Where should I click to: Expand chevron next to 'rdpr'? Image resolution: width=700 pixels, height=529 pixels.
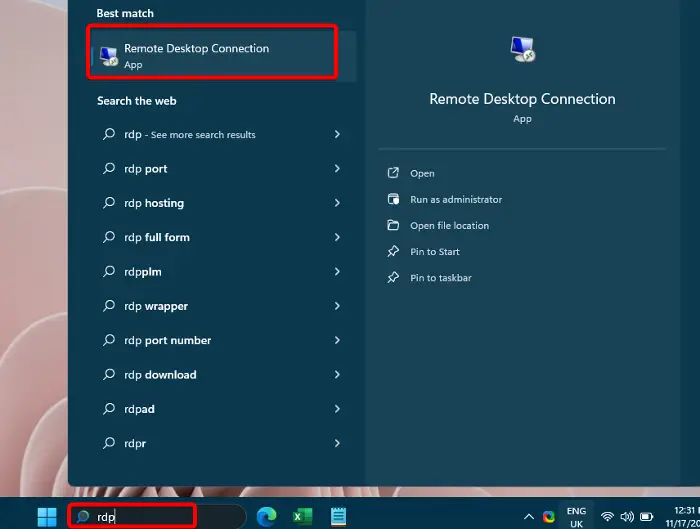pyautogui.click(x=337, y=443)
